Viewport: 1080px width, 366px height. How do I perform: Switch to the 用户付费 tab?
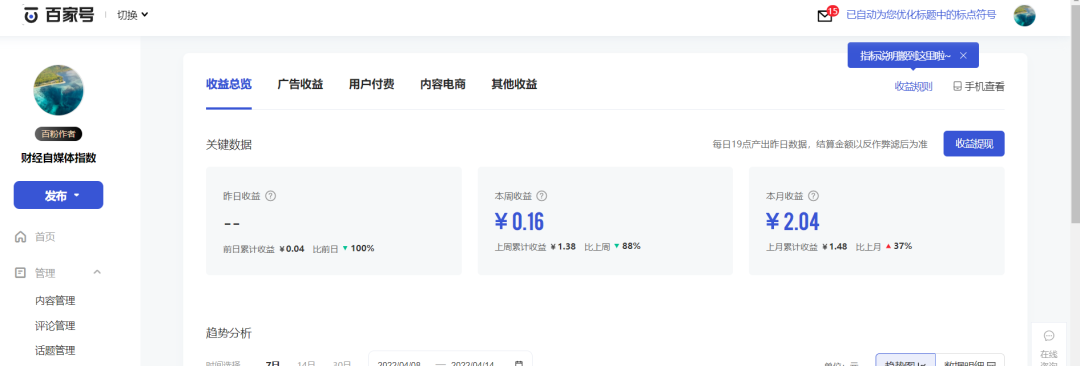371,84
